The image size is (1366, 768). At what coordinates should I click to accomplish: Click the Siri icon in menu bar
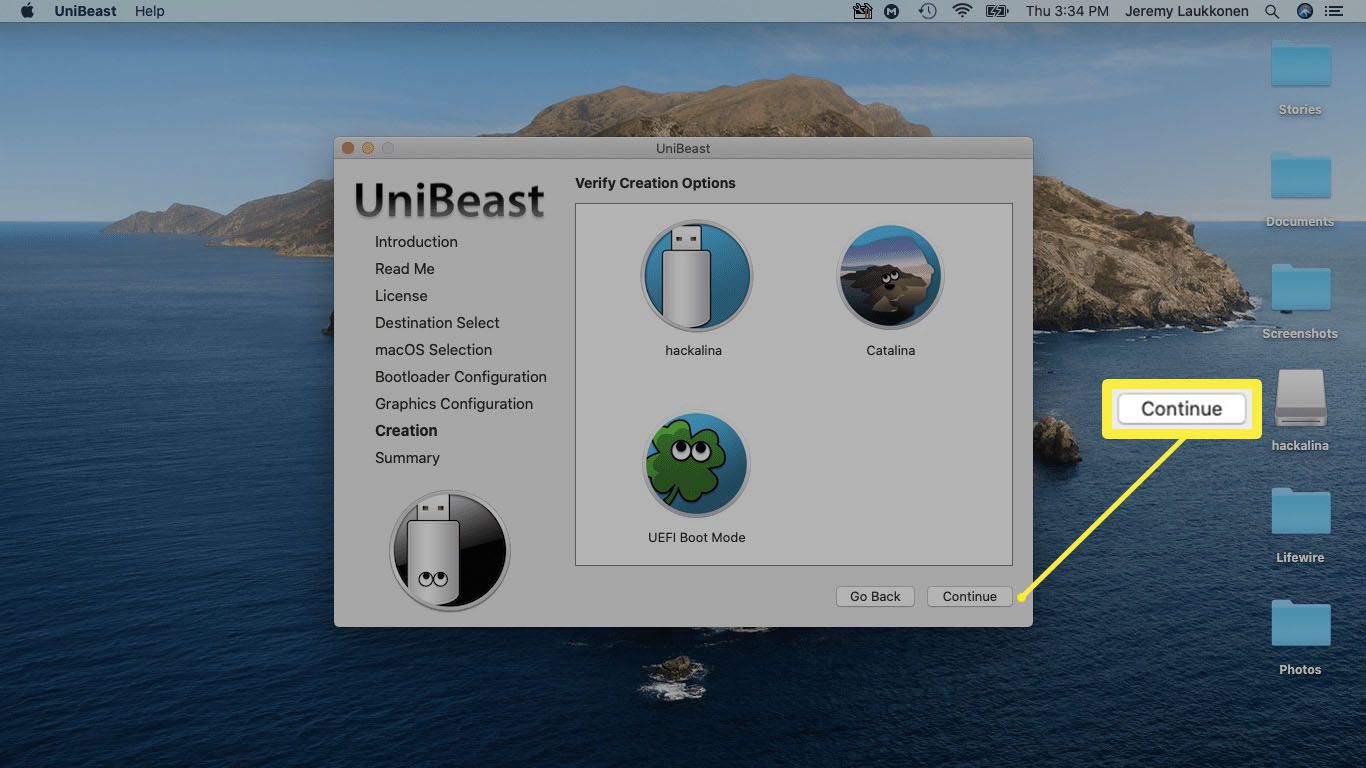(1304, 11)
